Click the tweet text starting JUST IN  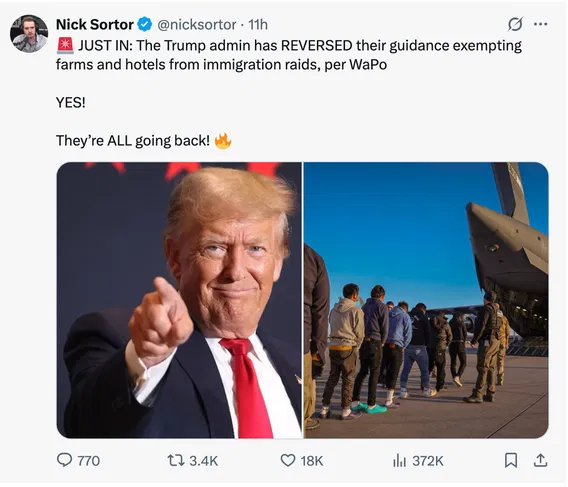pyautogui.click(x=289, y=55)
